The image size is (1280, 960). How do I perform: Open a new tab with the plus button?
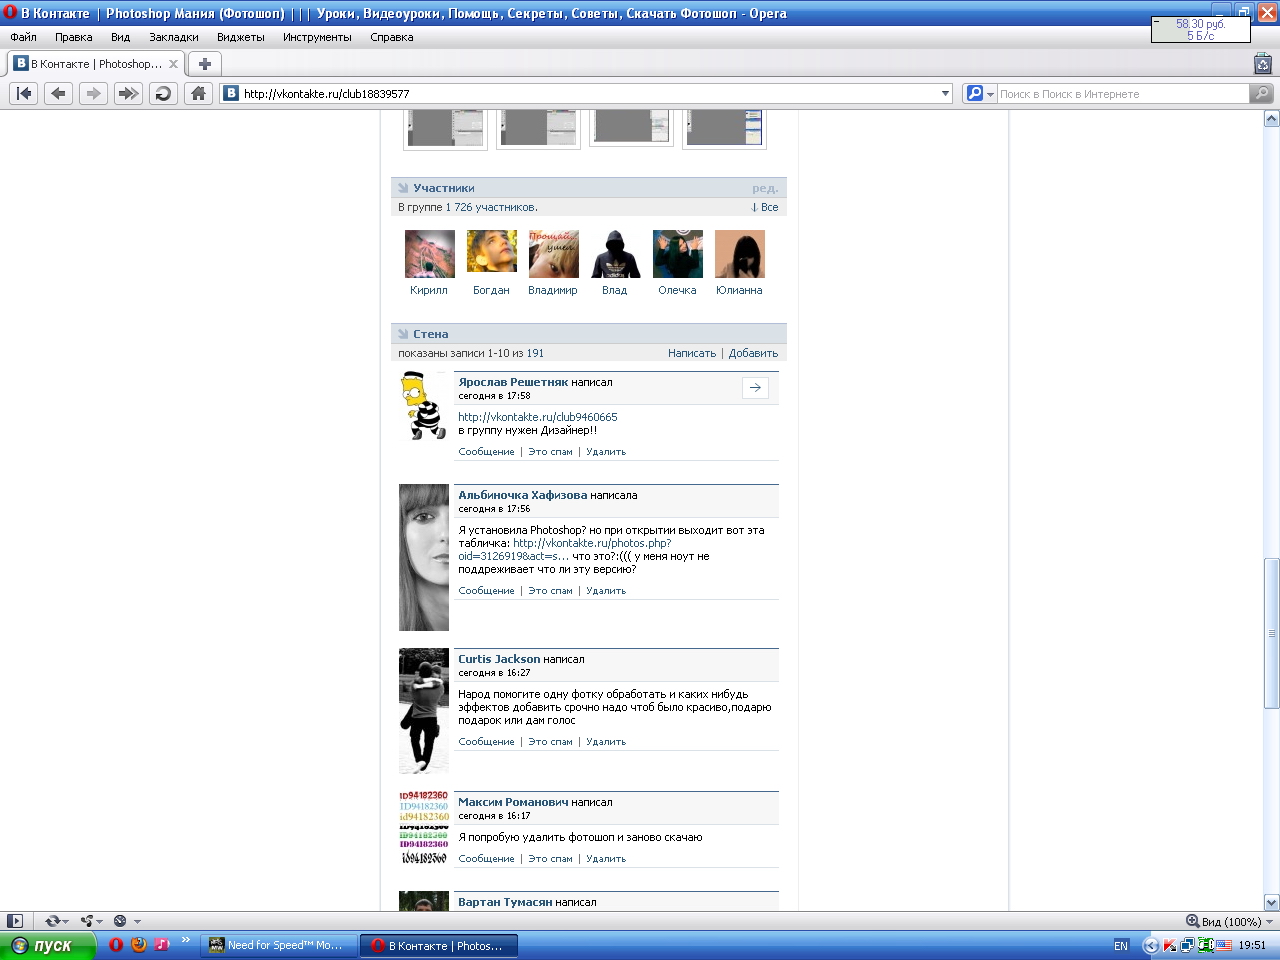pyautogui.click(x=205, y=64)
